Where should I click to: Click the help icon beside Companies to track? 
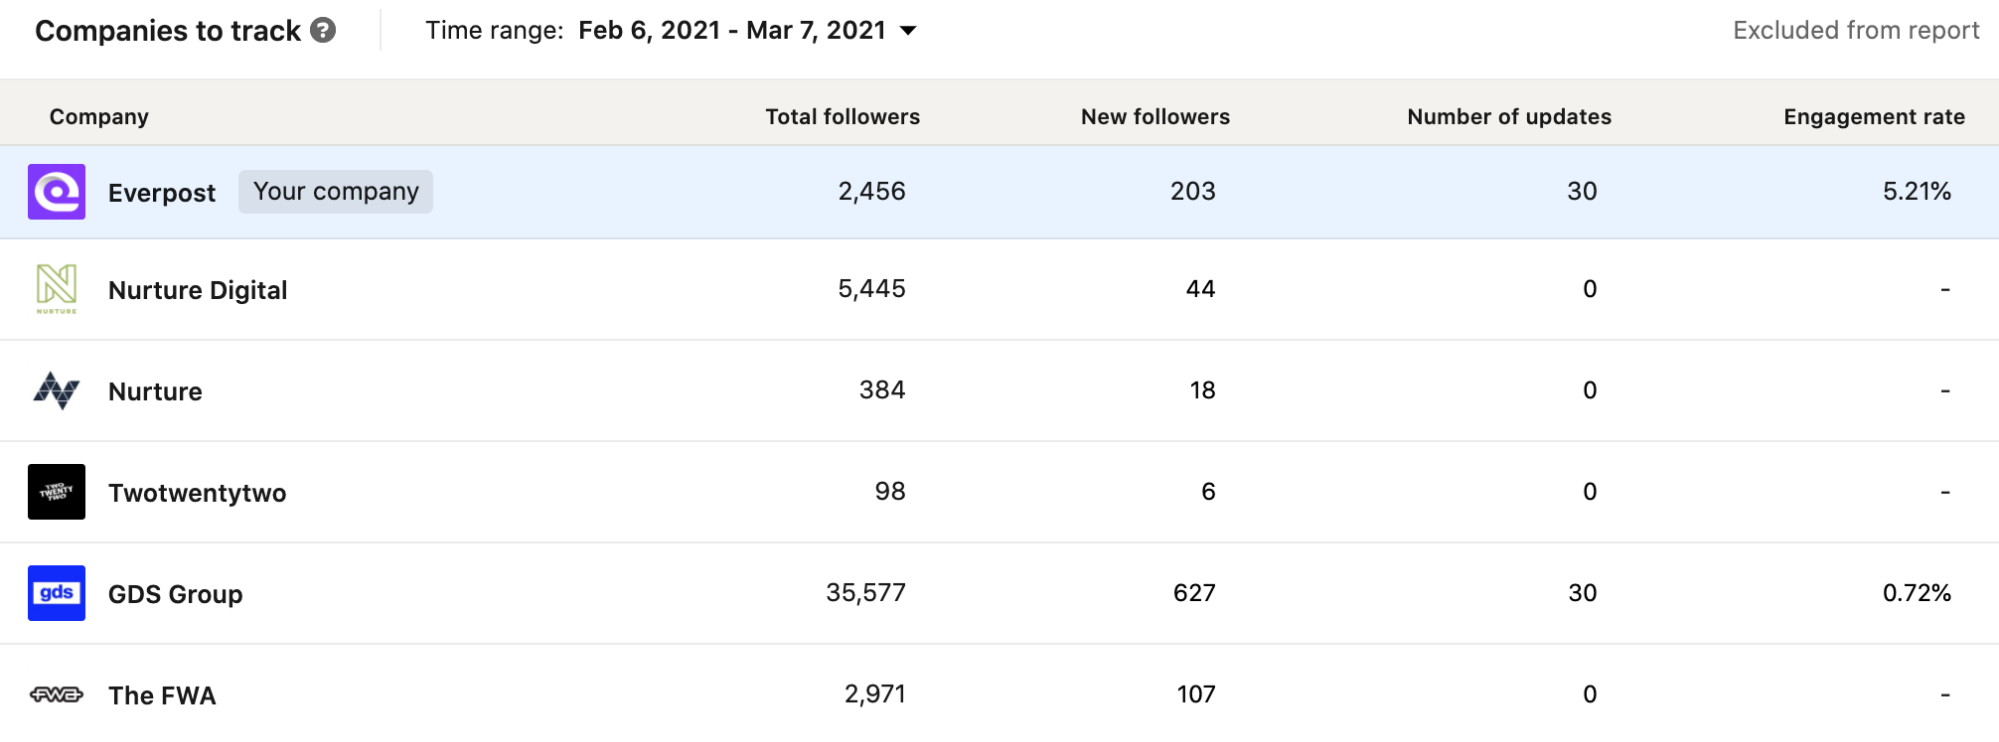click(x=323, y=30)
